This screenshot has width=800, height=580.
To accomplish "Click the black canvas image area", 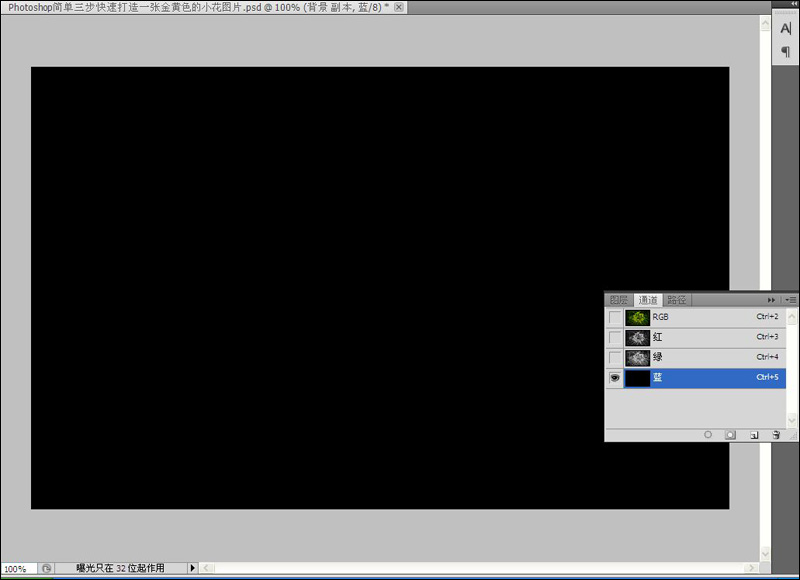I will (x=380, y=288).
